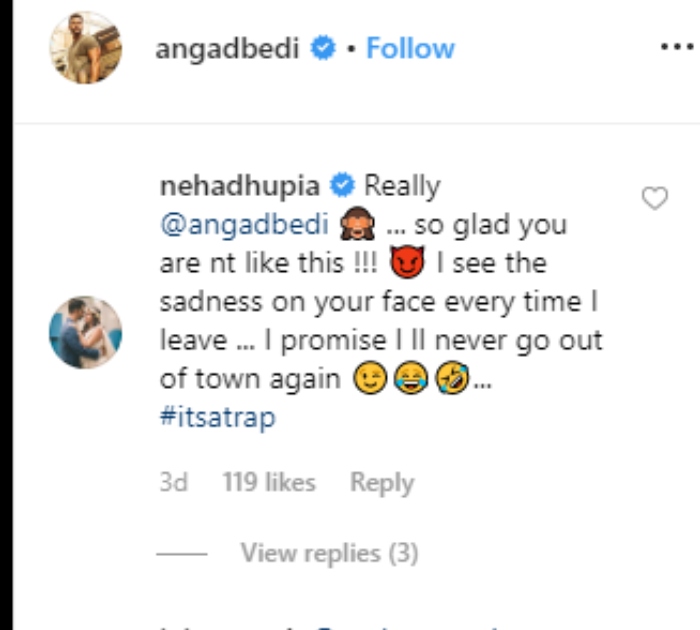The width and height of the screenshot is (700, 630).
Task: Click the angadbedi username in the header
Action: (x=227, y=48)
